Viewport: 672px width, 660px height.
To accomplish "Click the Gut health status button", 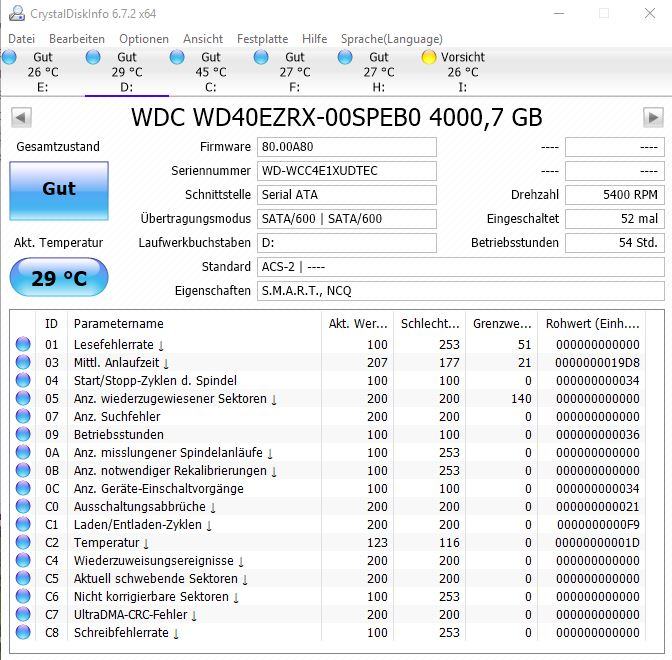I will 59,191.
